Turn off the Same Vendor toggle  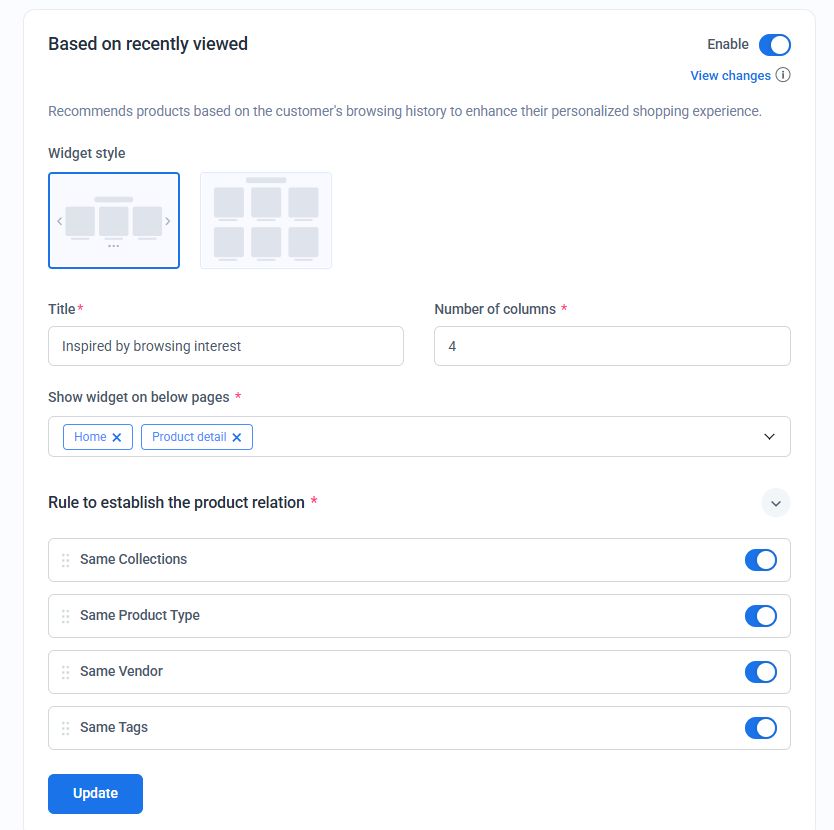[761, 672]
